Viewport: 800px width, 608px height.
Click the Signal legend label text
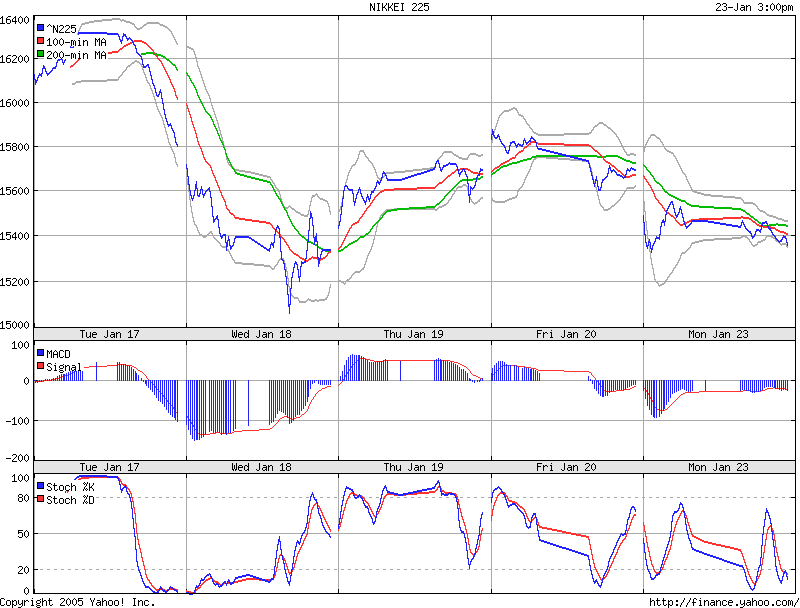tap(64, 367)
